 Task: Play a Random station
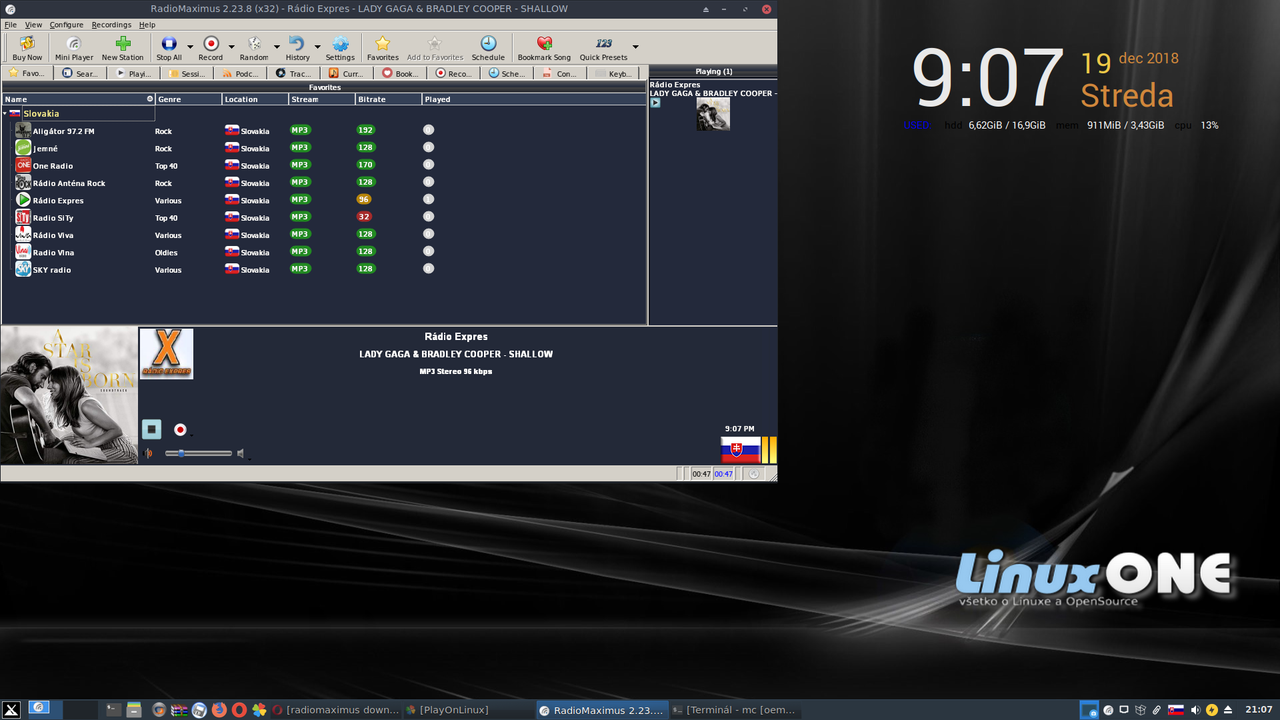tap(254, 47)
